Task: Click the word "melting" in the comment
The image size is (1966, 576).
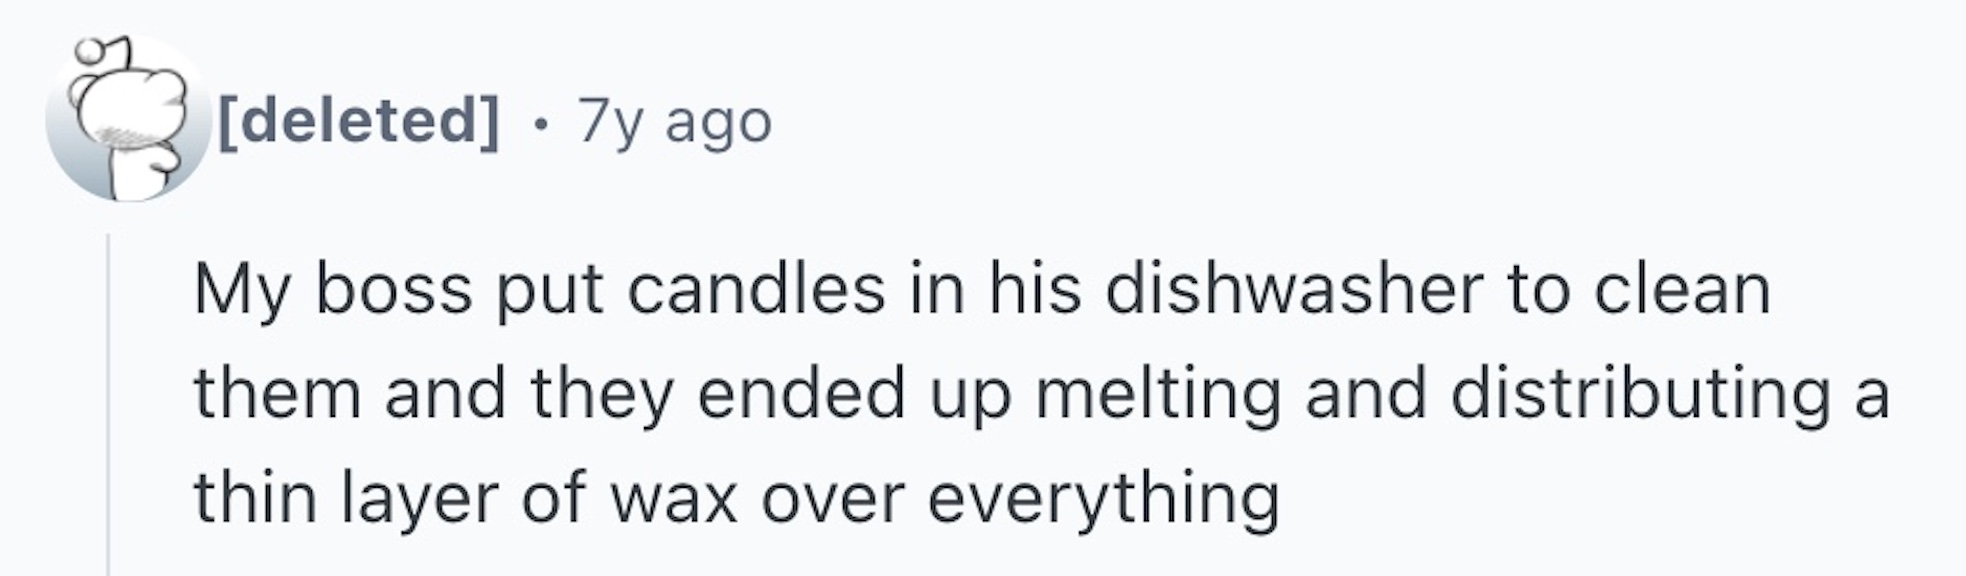Action: [1158, 394]
